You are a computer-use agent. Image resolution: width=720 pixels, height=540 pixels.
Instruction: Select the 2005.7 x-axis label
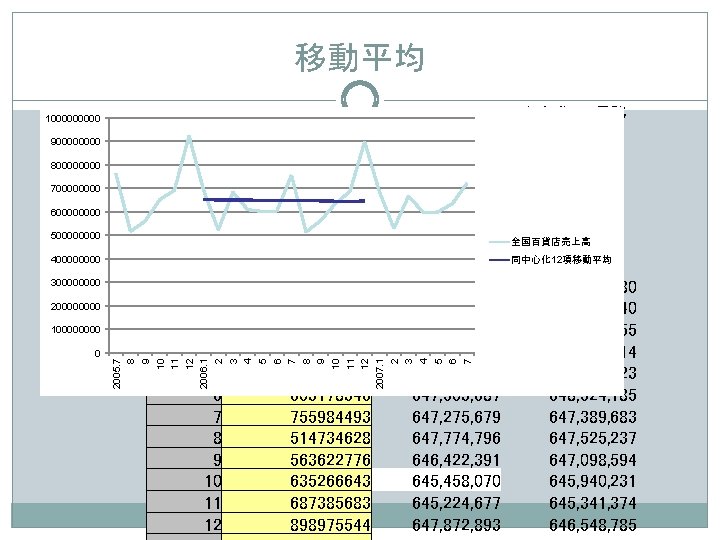[x=116, y=374]
